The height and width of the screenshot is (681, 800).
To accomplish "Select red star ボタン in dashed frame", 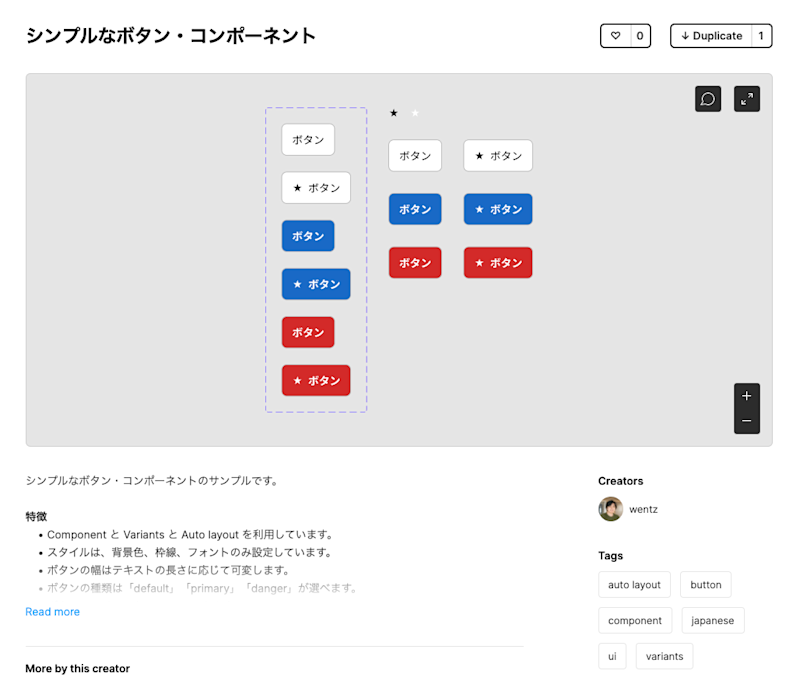I will coord(316,381).
